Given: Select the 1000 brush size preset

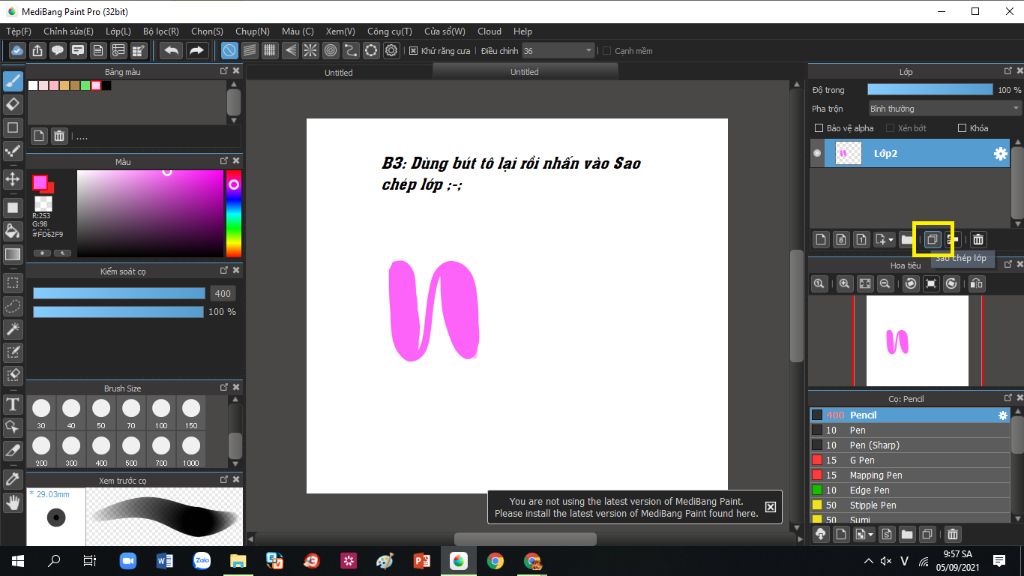Looking at the screenshot, I should (x=191, y=451).
